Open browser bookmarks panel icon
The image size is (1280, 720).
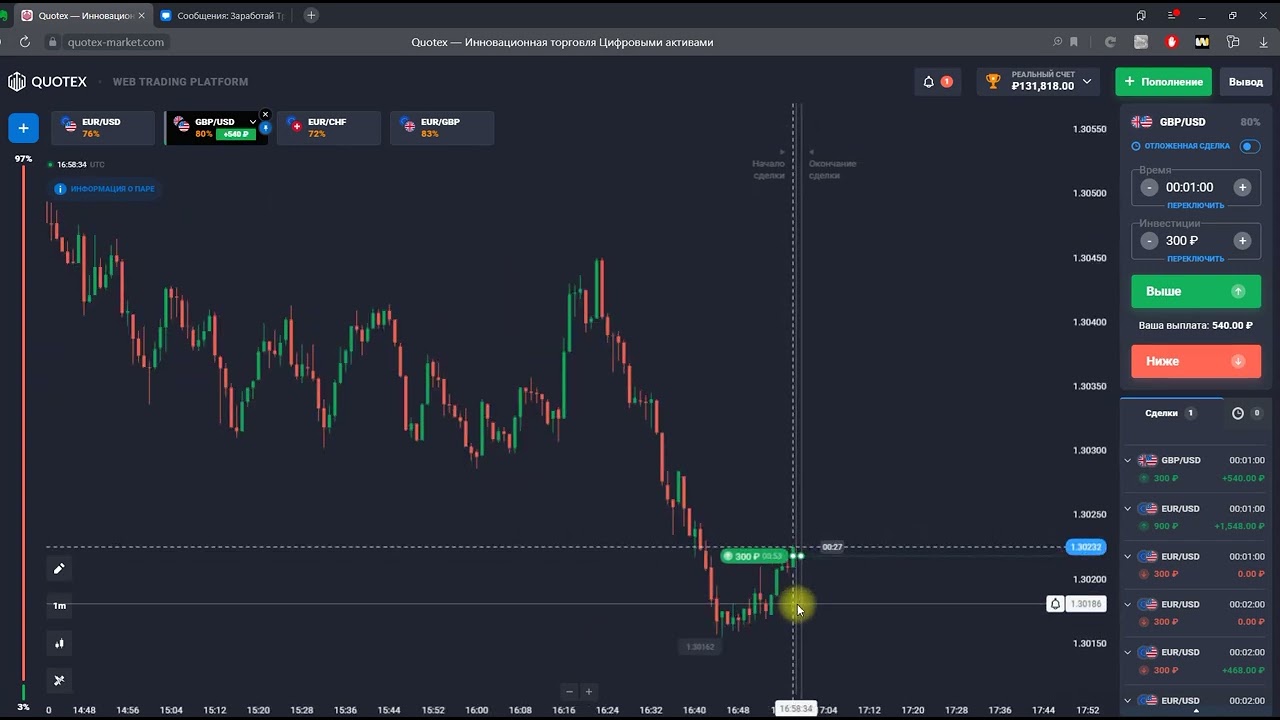pyautogui.click(x=1141, y=15)
